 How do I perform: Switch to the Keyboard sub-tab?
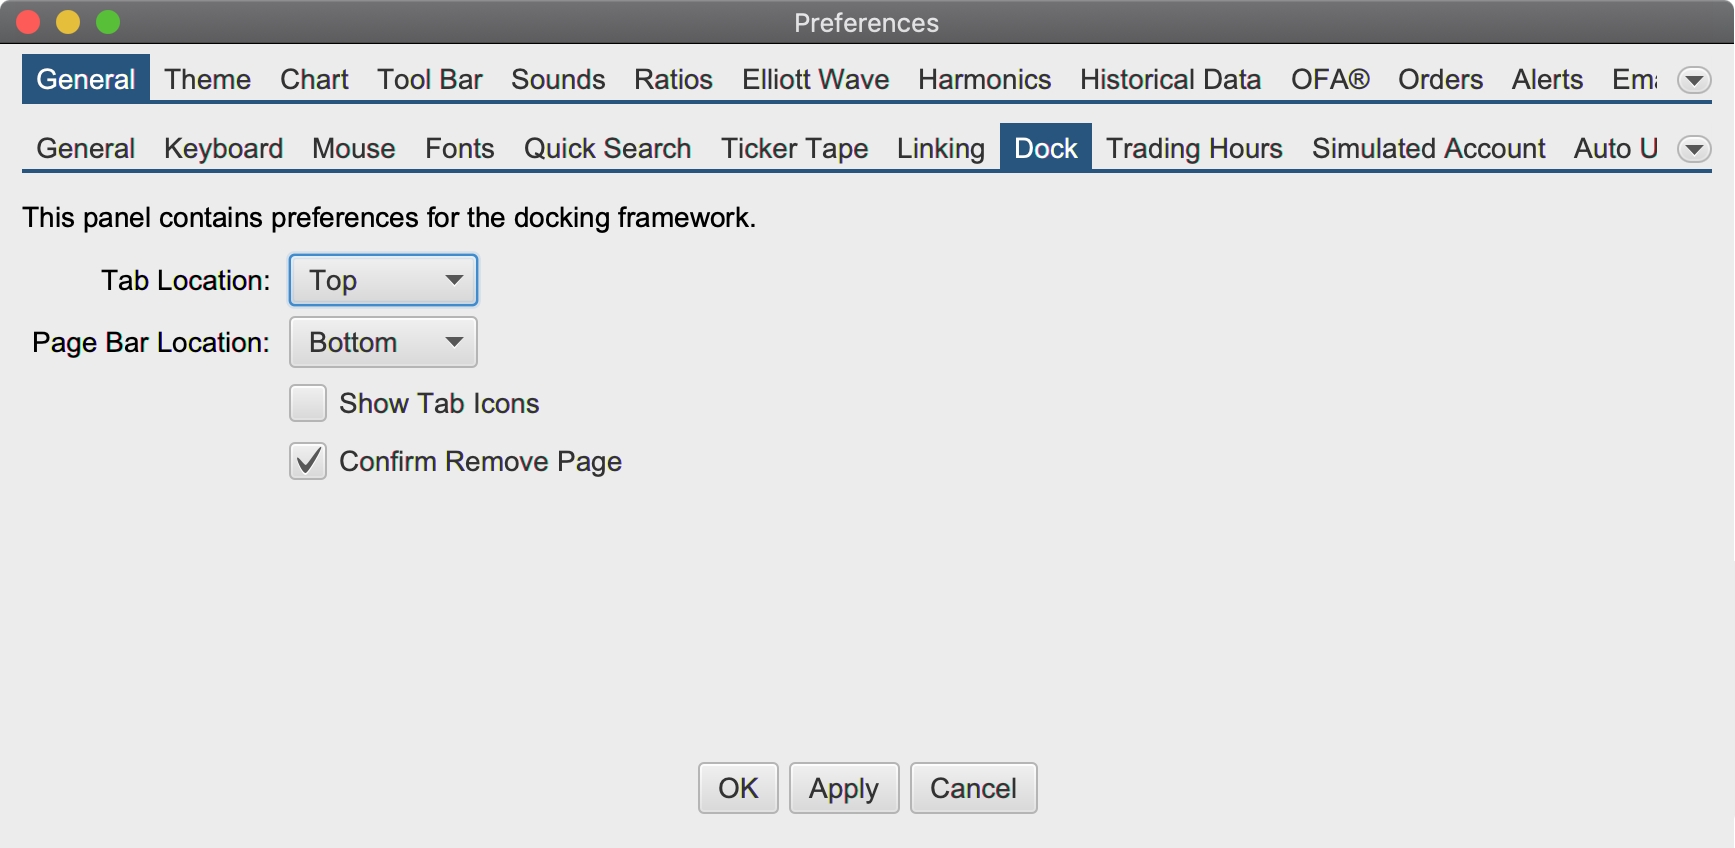[223, 148]
